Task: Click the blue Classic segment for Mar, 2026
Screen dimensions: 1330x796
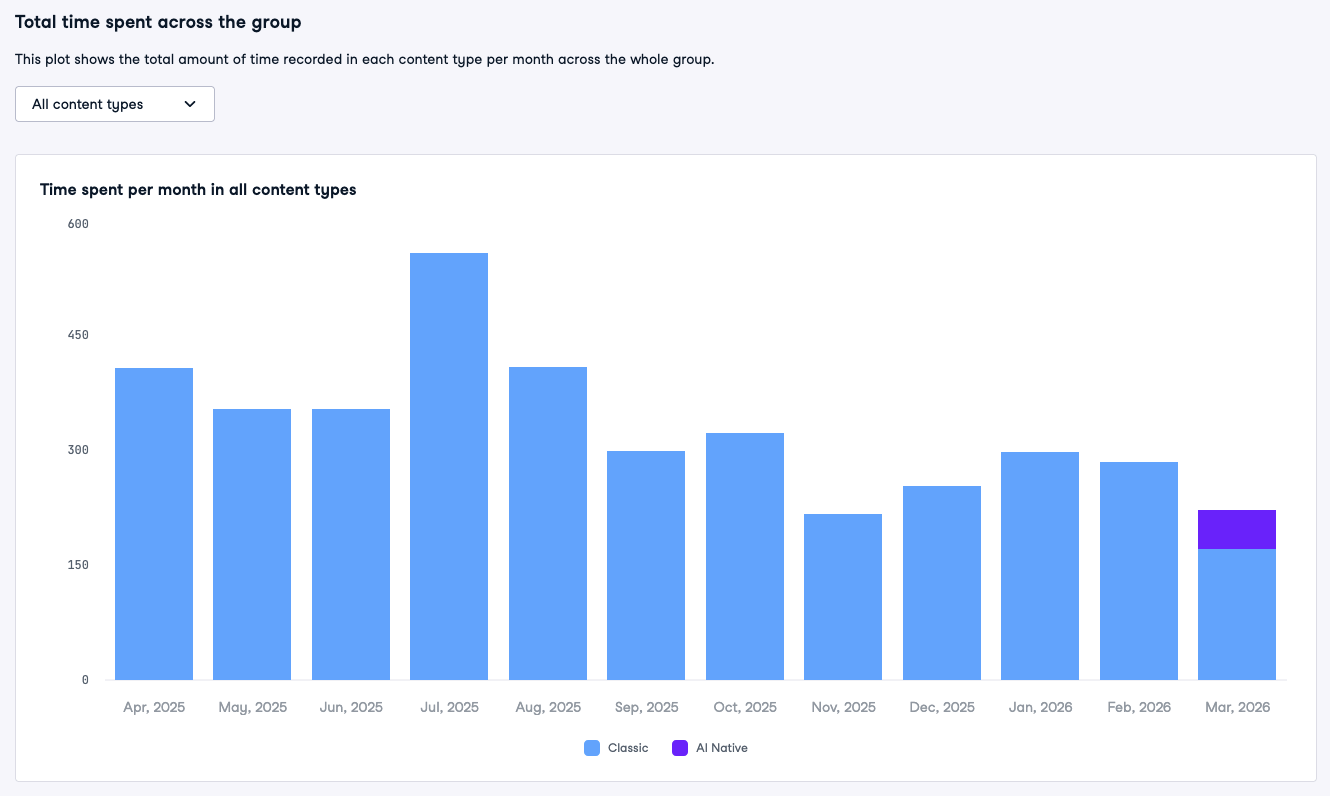Action: click(x=1237, y=614)
